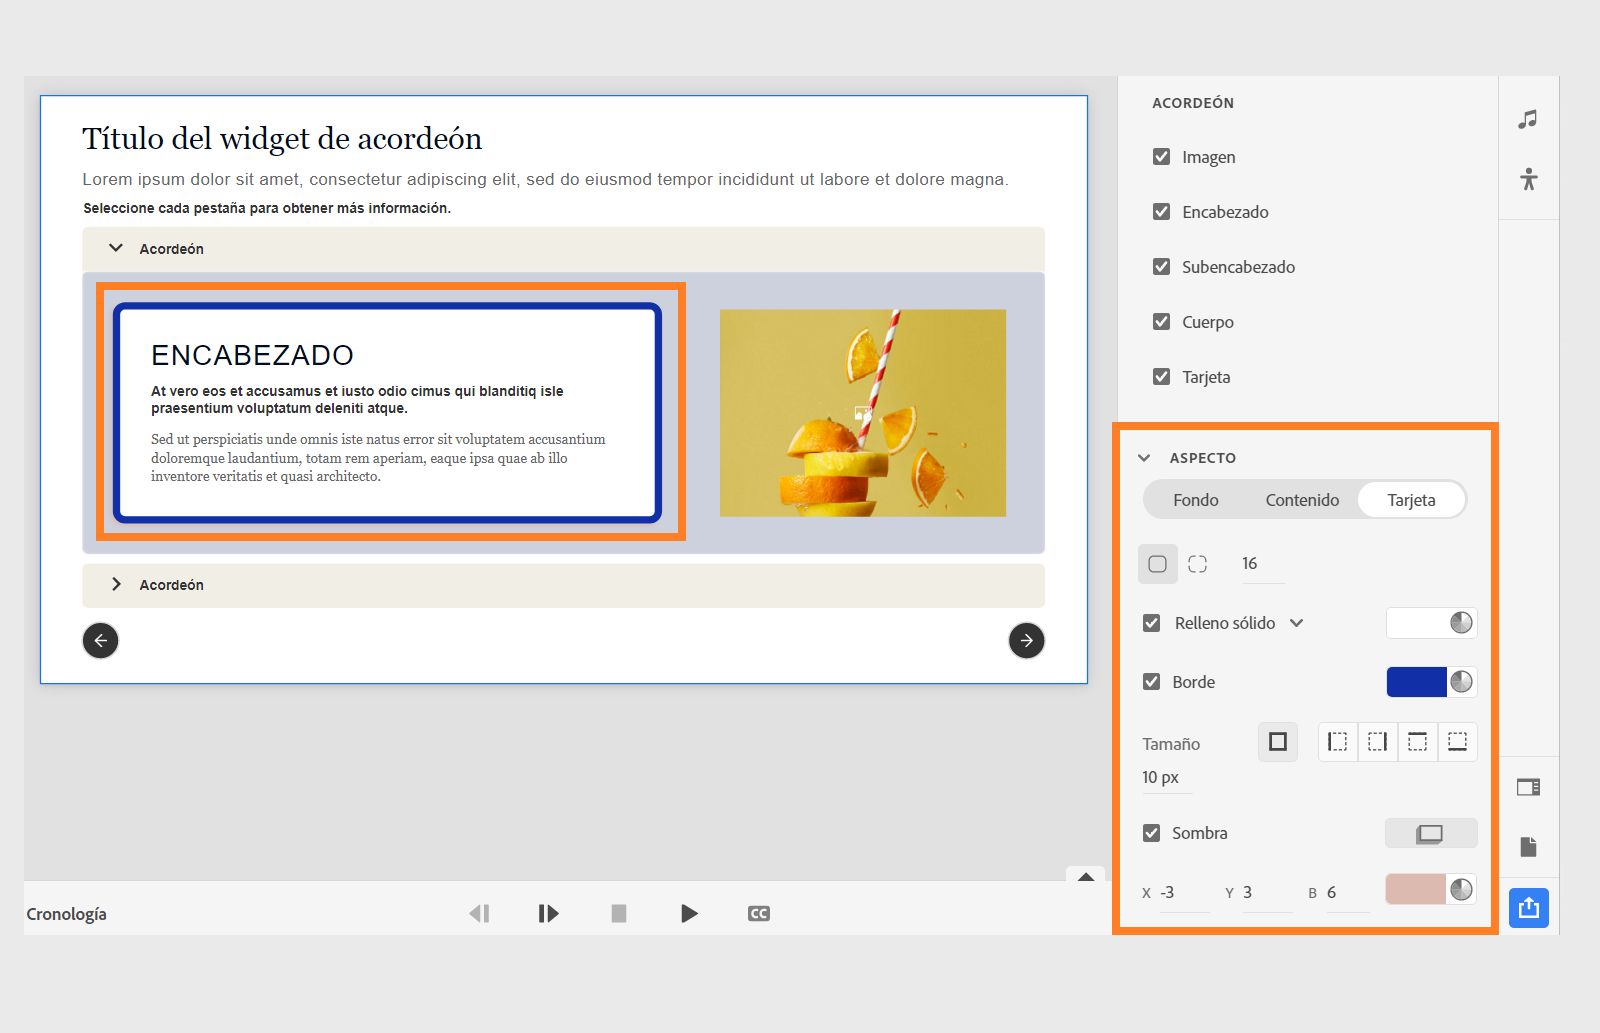The width and height of the screenshot is (1600, 1033).
Task: Uncheck the Cuerpo checkbox
Action: (x=1161, y=322)
